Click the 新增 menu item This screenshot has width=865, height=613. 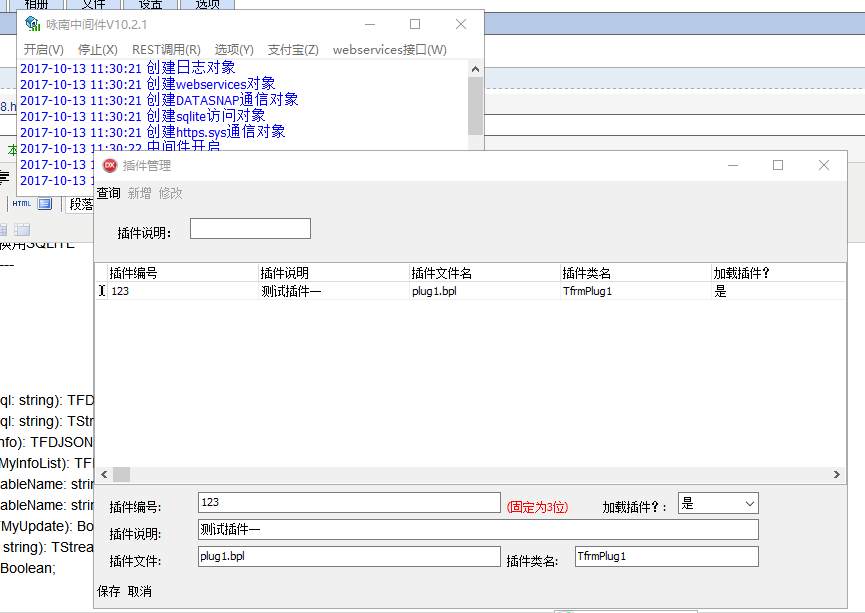tap(140, 193)
